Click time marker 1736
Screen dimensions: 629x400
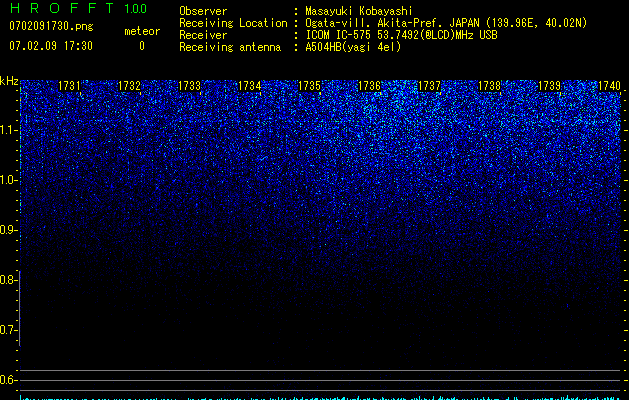point(369,86)
